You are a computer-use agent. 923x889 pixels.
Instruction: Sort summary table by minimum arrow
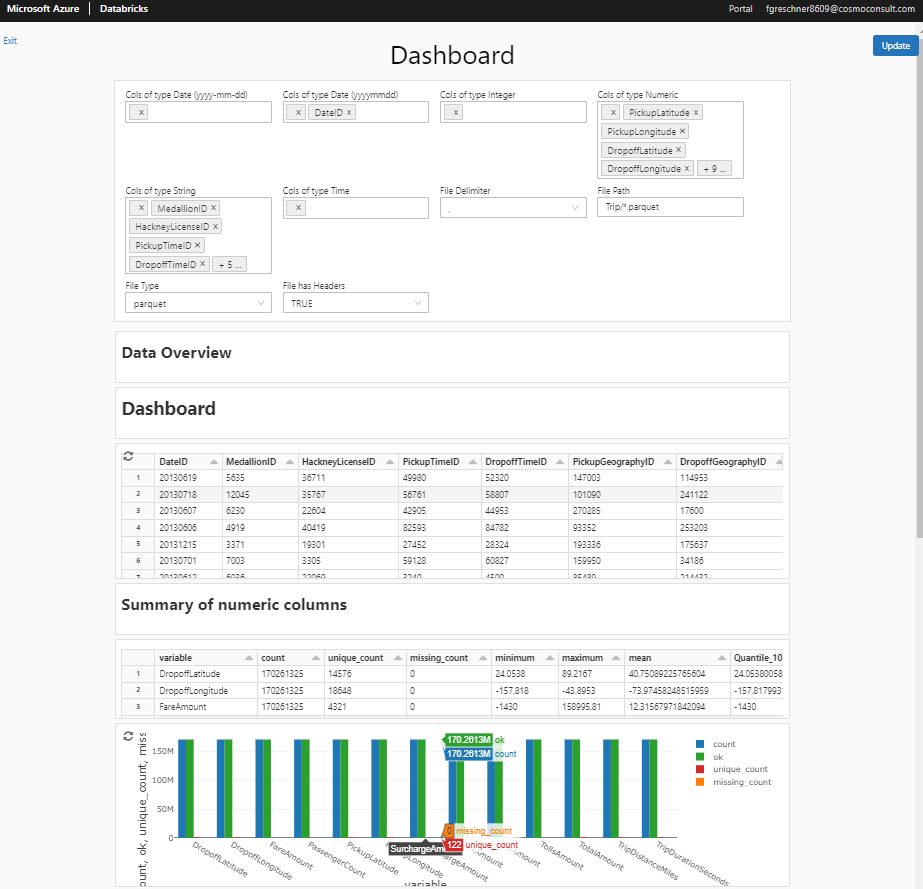click(x=549, y=658)
